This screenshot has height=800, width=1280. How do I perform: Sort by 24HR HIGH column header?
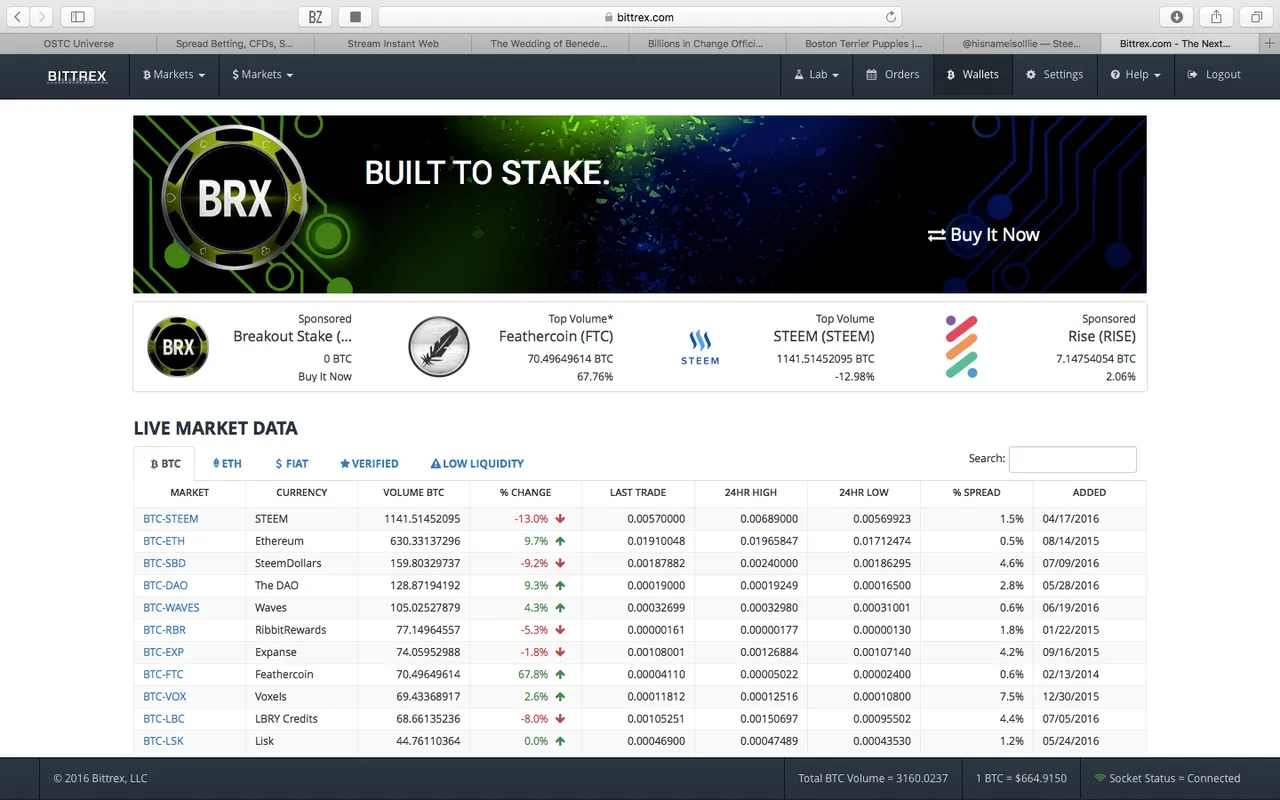point(751,493)
